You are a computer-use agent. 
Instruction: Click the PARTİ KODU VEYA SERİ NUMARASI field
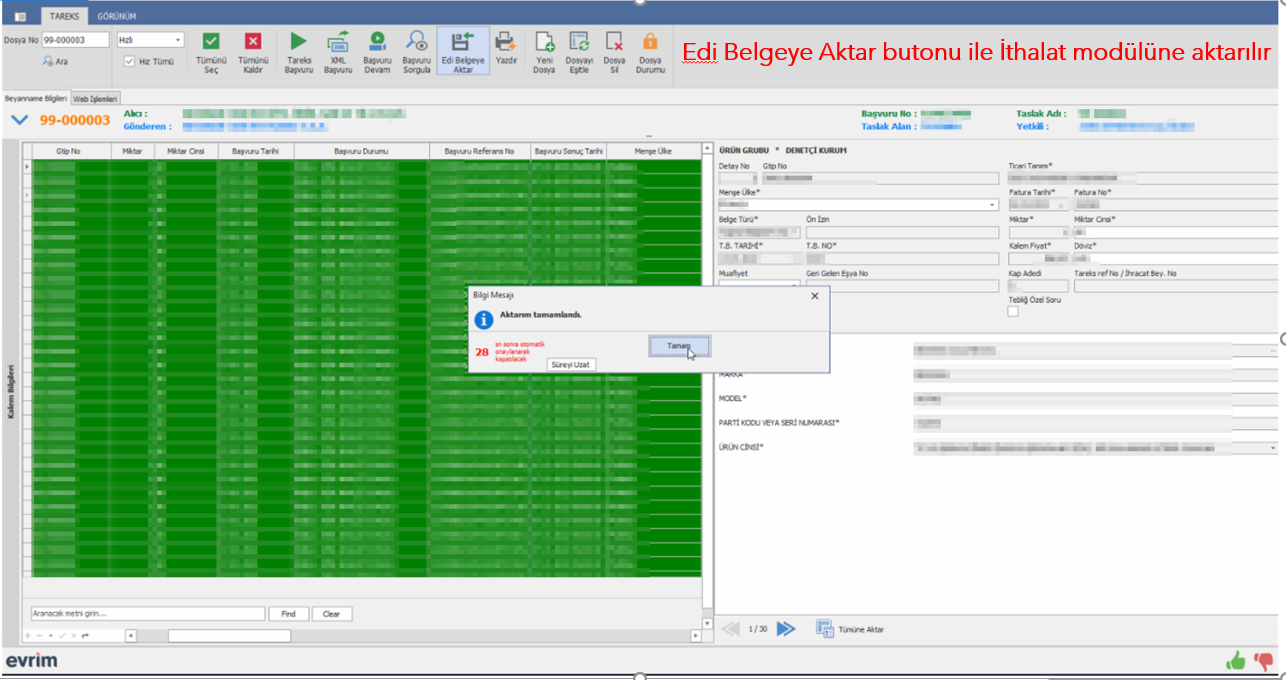(x=1096, y=423)
